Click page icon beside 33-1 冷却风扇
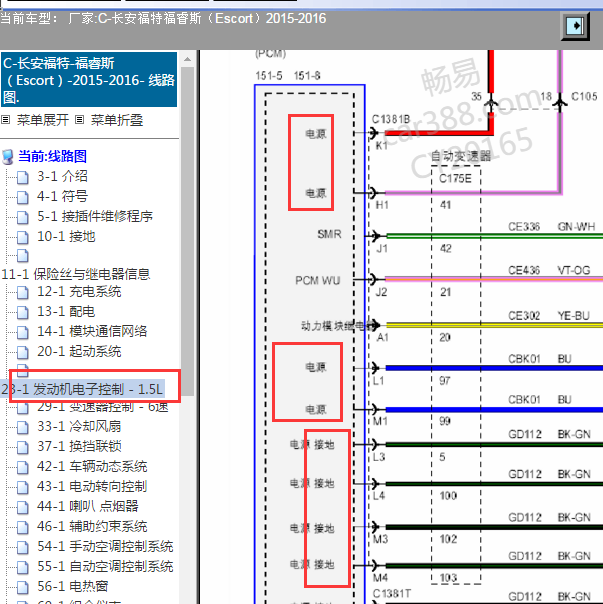The image size is (603, 604). click(x=23, y=428)
